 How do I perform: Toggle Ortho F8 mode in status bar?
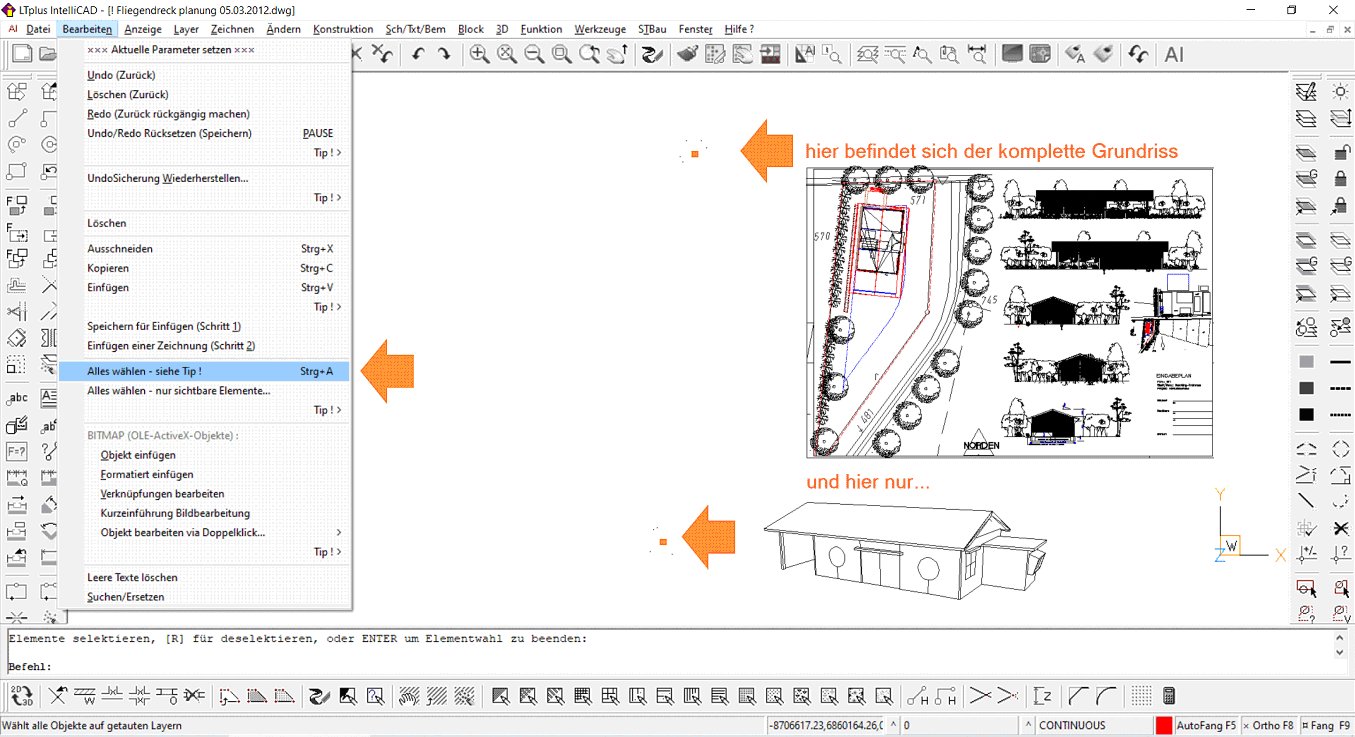tap(1271, 725)
